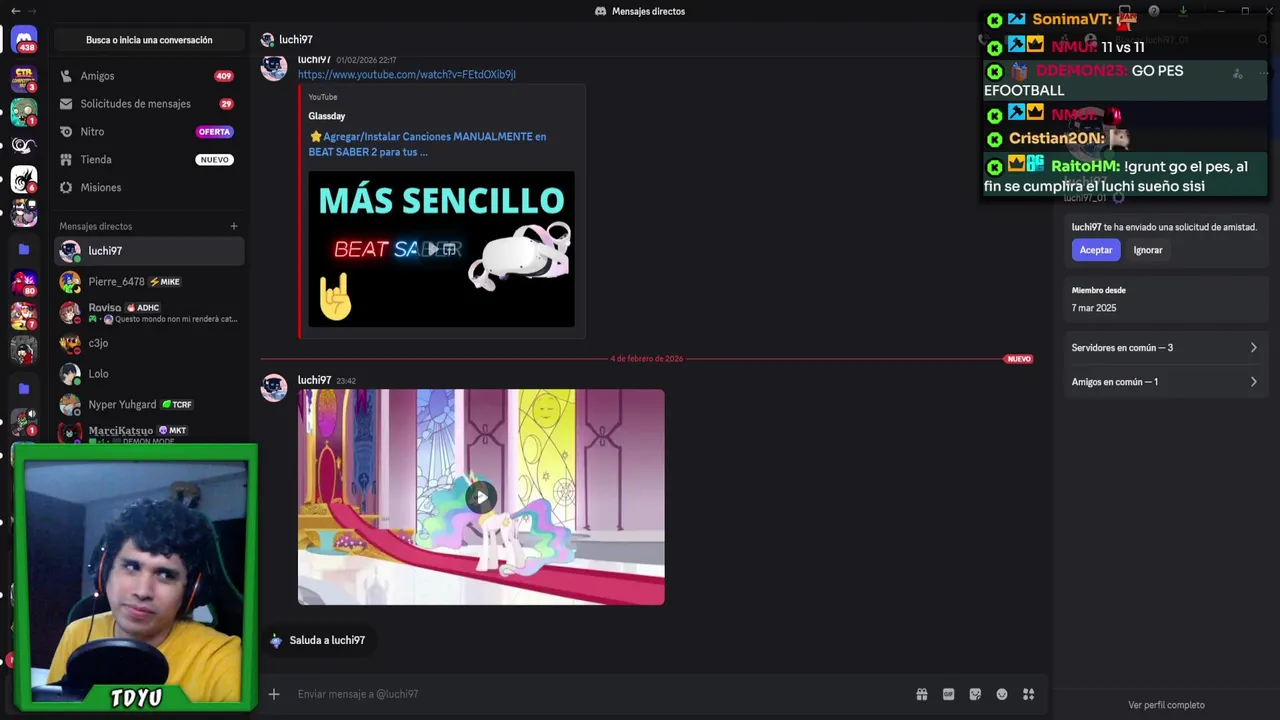Screen dimensions: 1280x720
Task: Expand the second server folder
Action: tap(24, 388)
